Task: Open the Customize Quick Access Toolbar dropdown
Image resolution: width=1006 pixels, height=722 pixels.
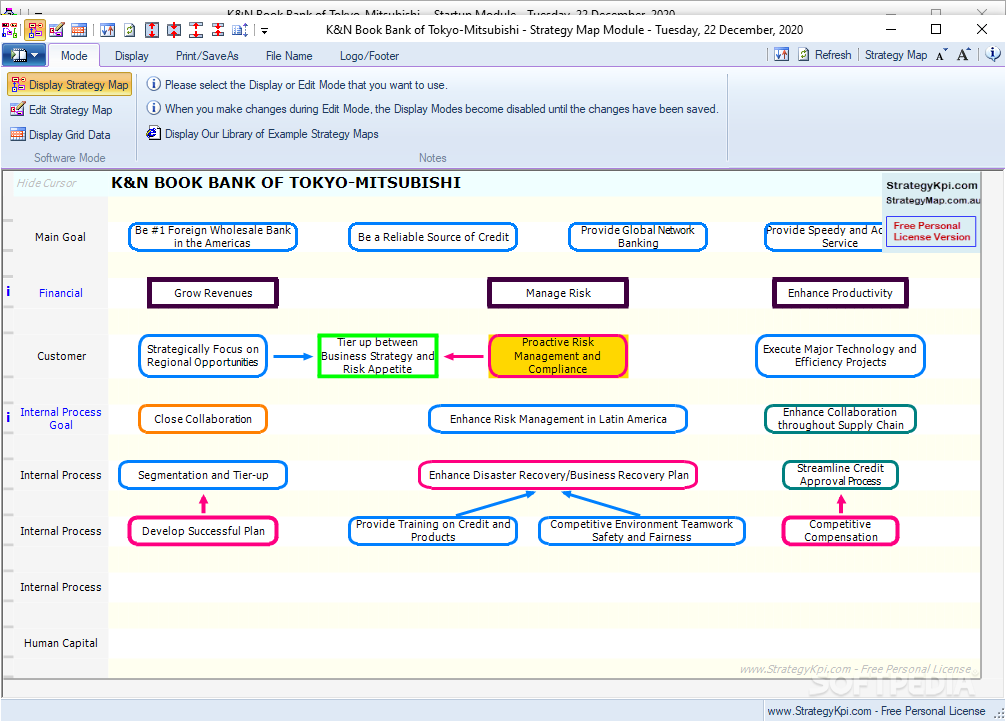Action: point(264,30)
